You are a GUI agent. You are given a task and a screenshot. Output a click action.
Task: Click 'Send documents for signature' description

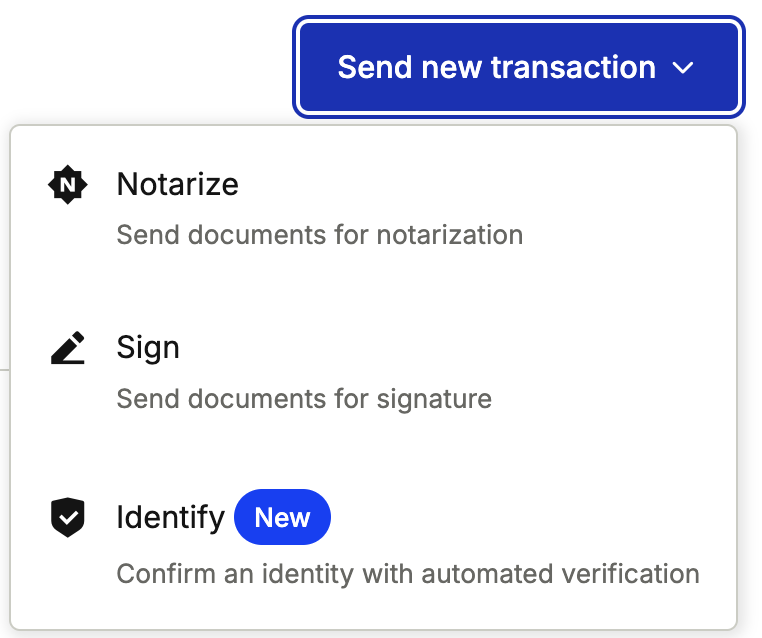[304, 400]
